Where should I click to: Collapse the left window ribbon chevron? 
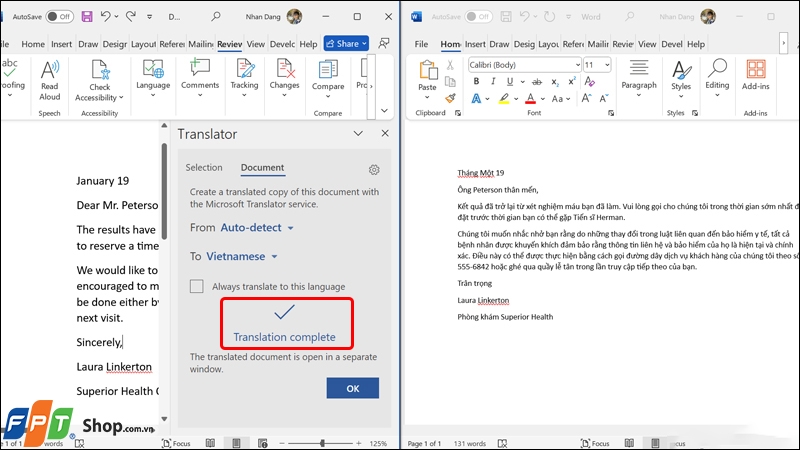coord(384,110)
